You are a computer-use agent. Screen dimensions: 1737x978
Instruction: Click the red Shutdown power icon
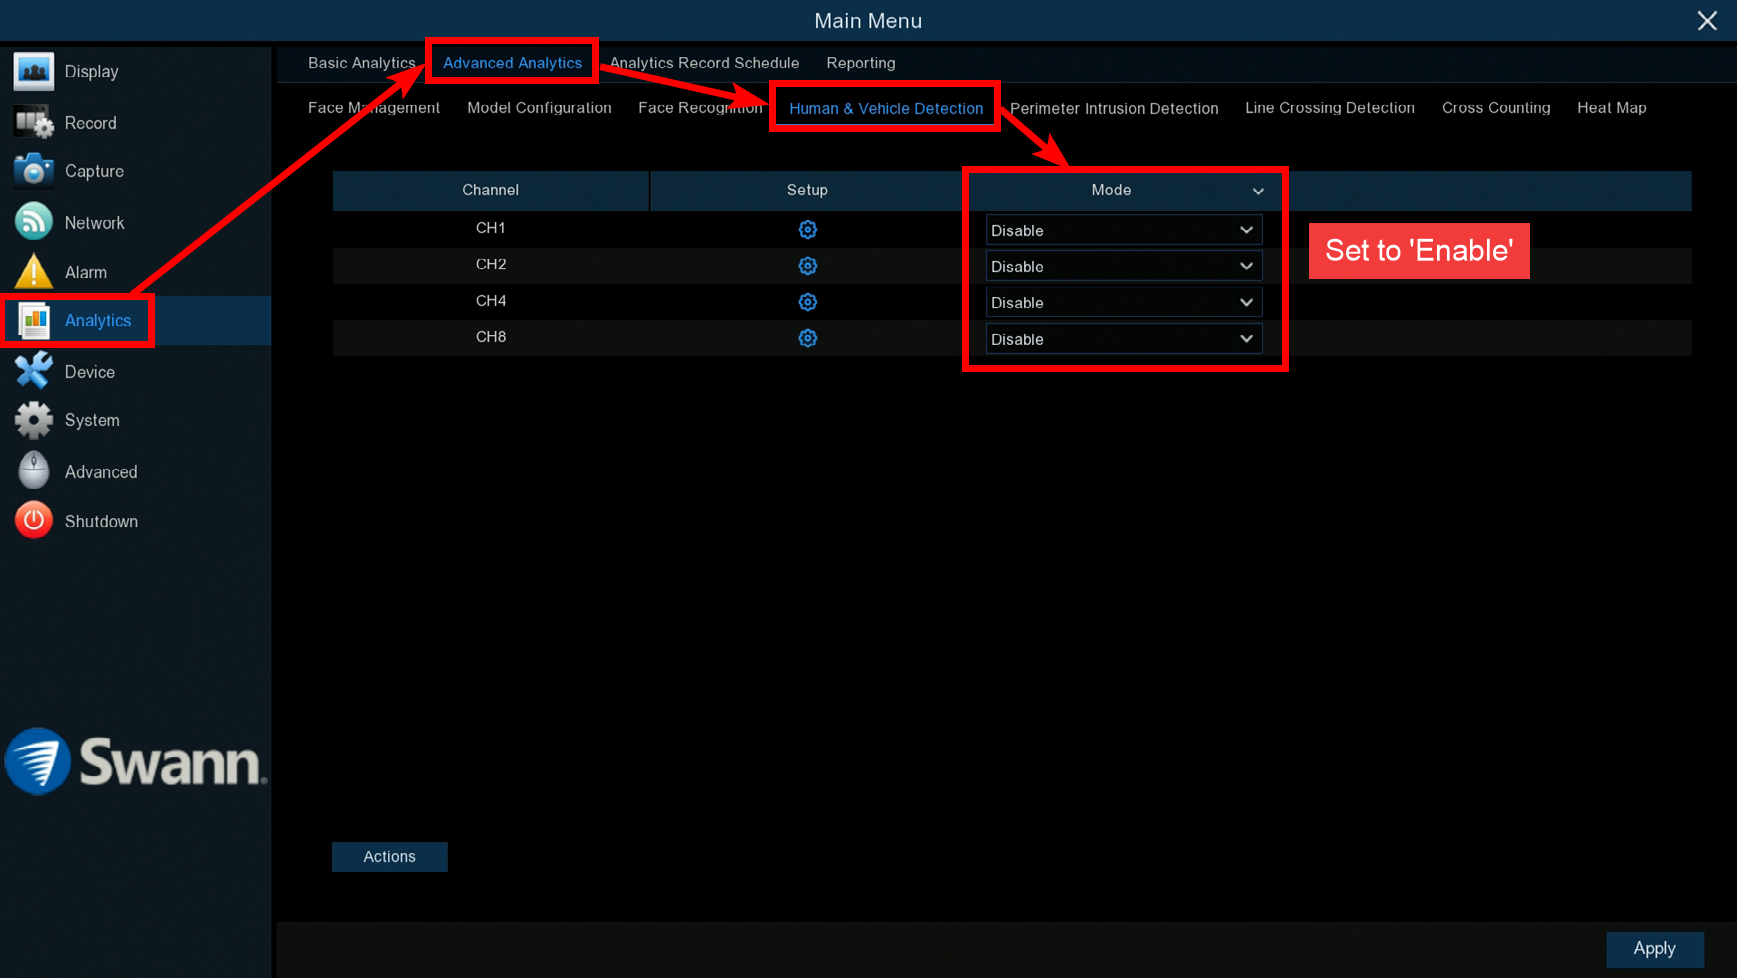33,521
